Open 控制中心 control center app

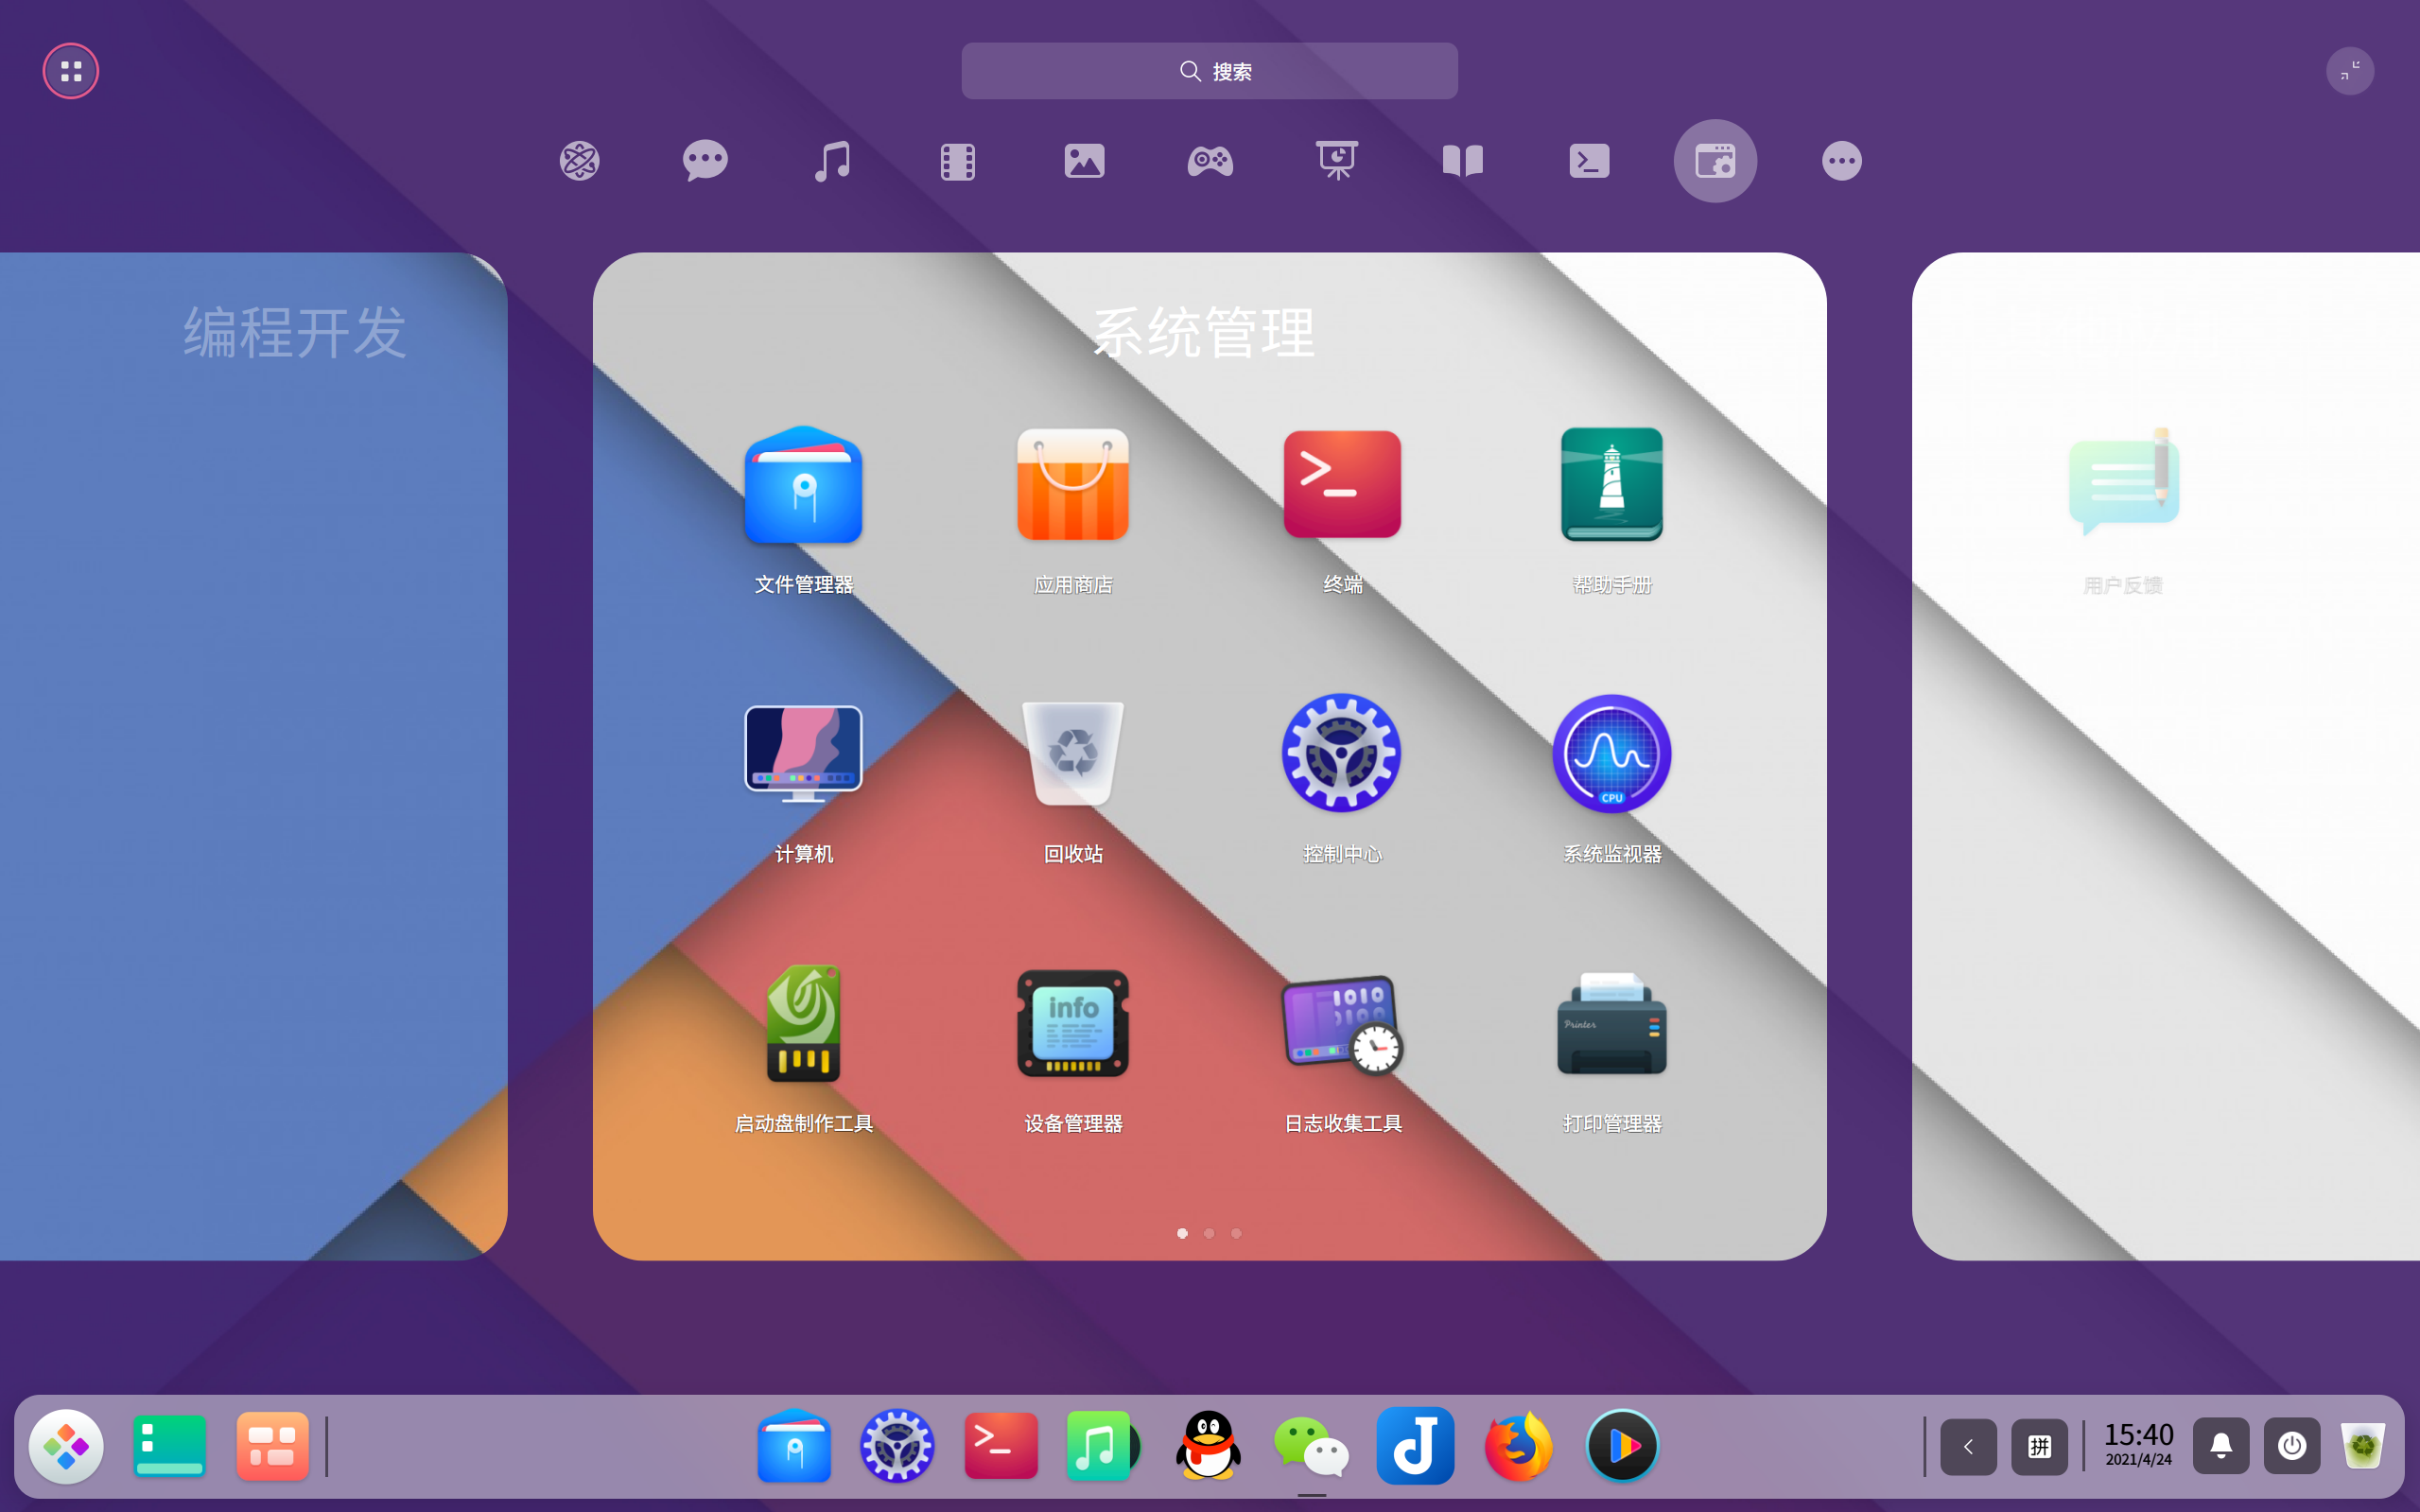(x=1342, y=754)
